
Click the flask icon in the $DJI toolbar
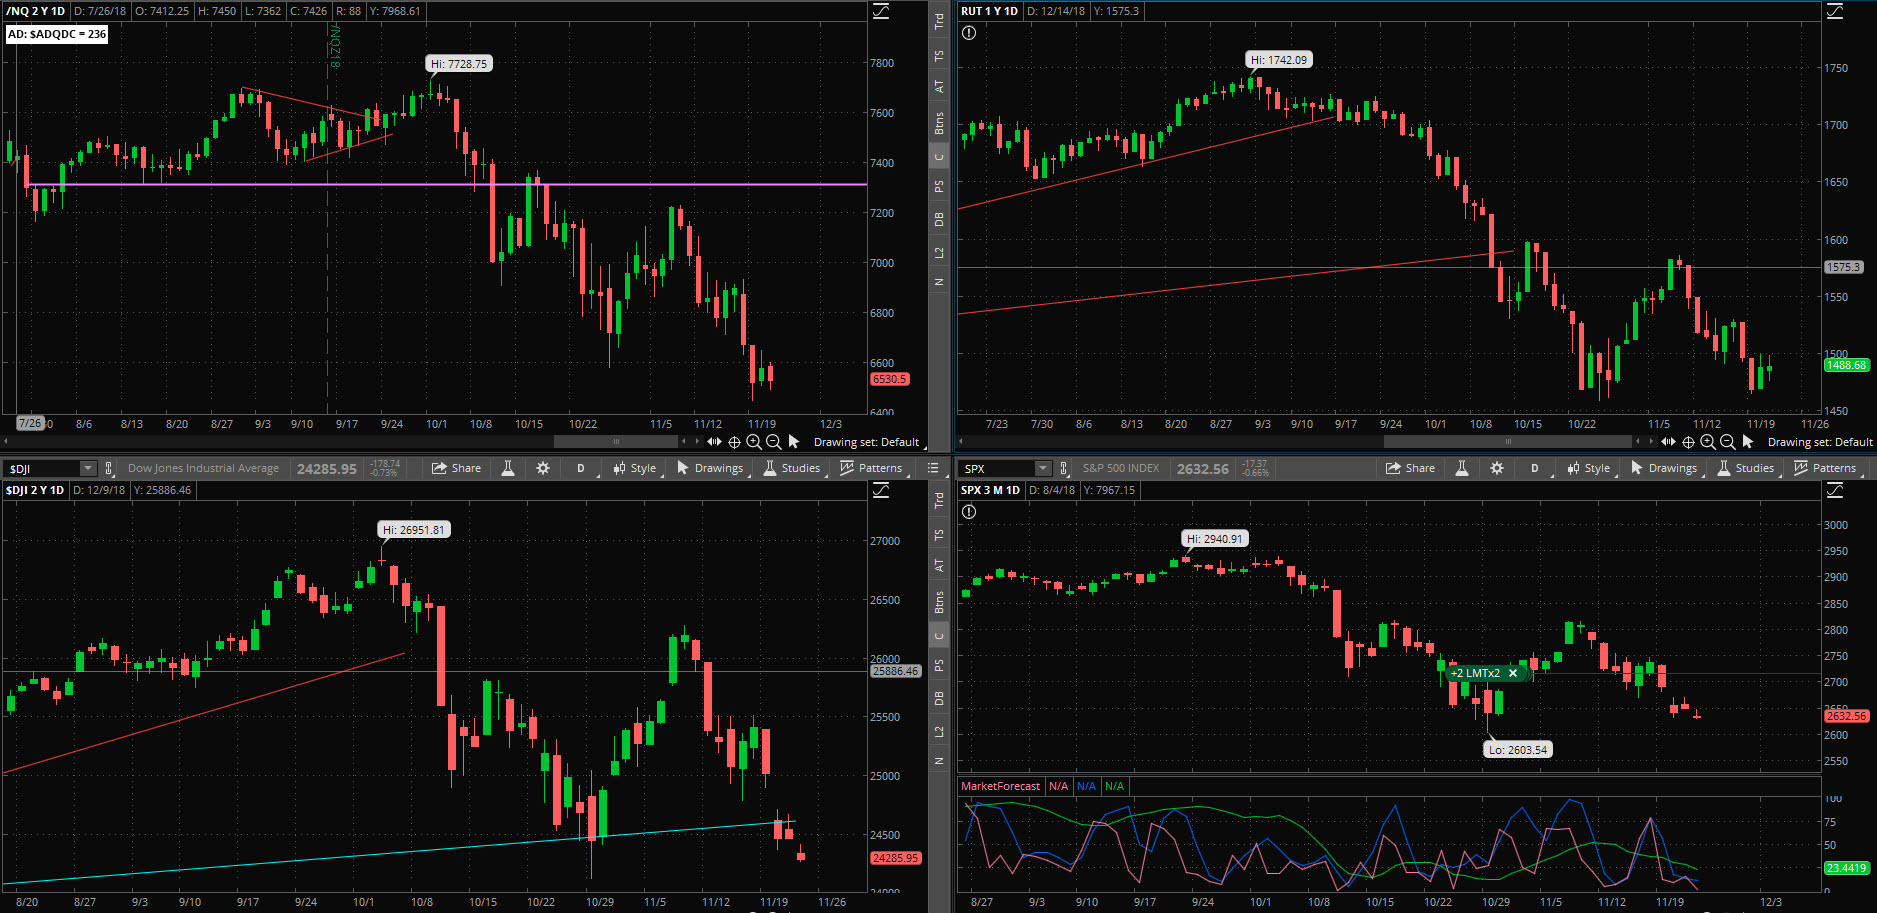click(508, 468)
